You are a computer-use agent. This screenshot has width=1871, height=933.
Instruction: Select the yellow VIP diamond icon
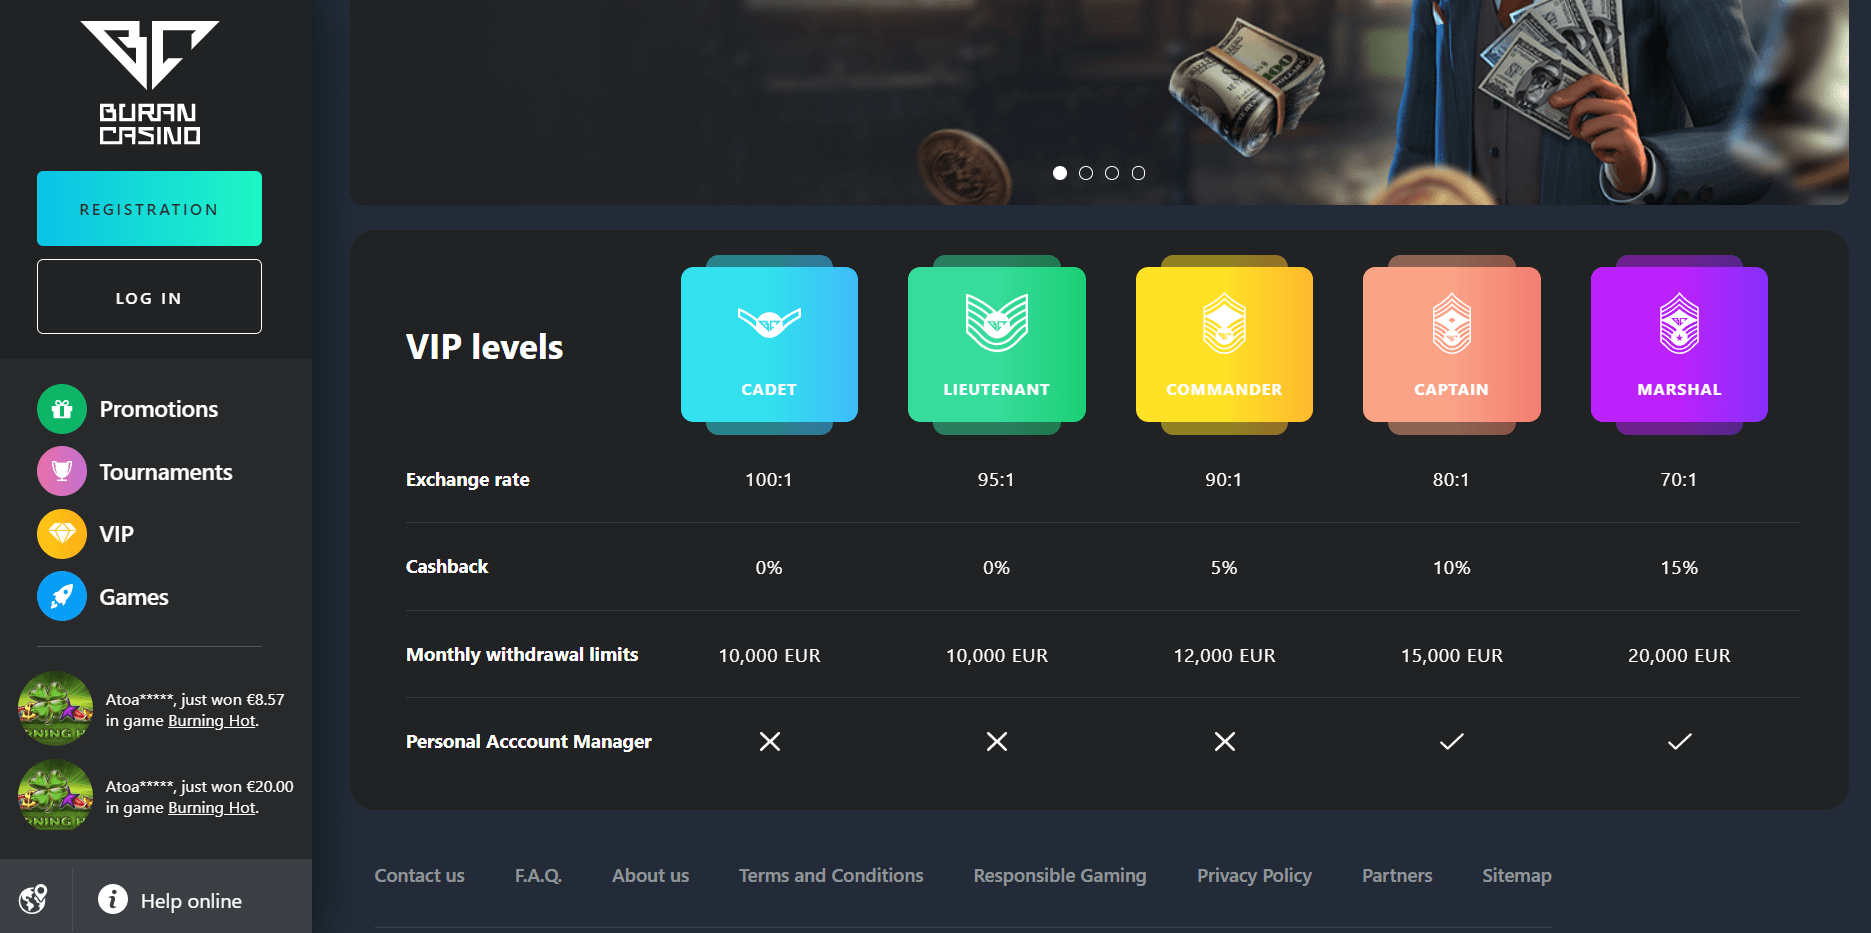point(62,534)
